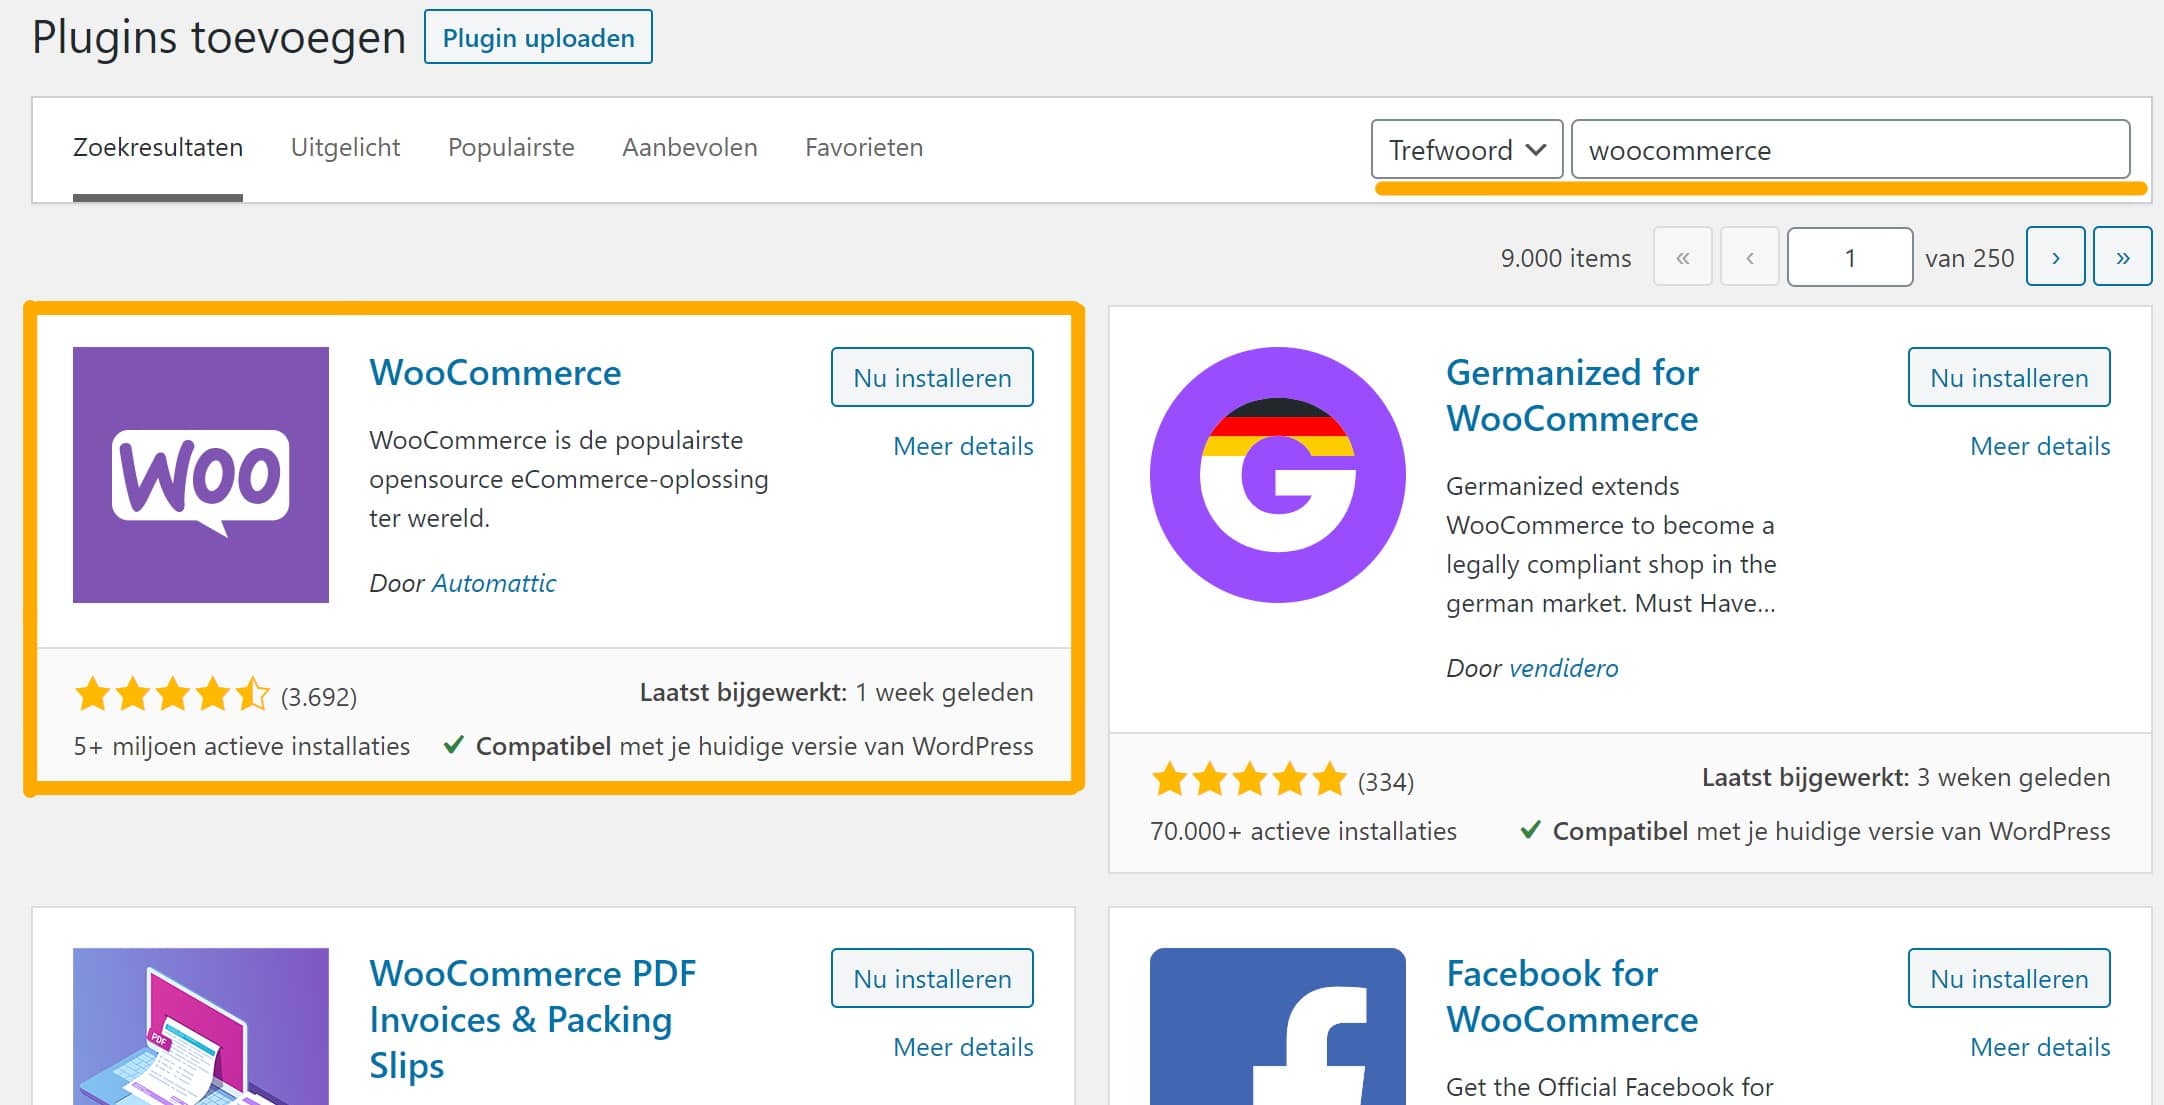Switch to the Aanbevolen tab
Image resolution: width=2164 pixels, height=1105 pixels.
tap(690, 148)
